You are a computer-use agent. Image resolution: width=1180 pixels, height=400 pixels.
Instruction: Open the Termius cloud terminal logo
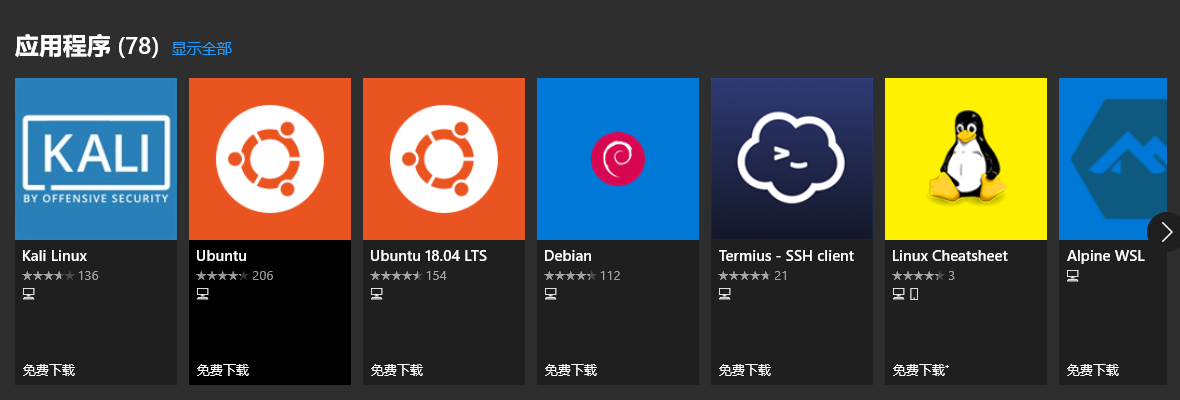click(792, 159)
